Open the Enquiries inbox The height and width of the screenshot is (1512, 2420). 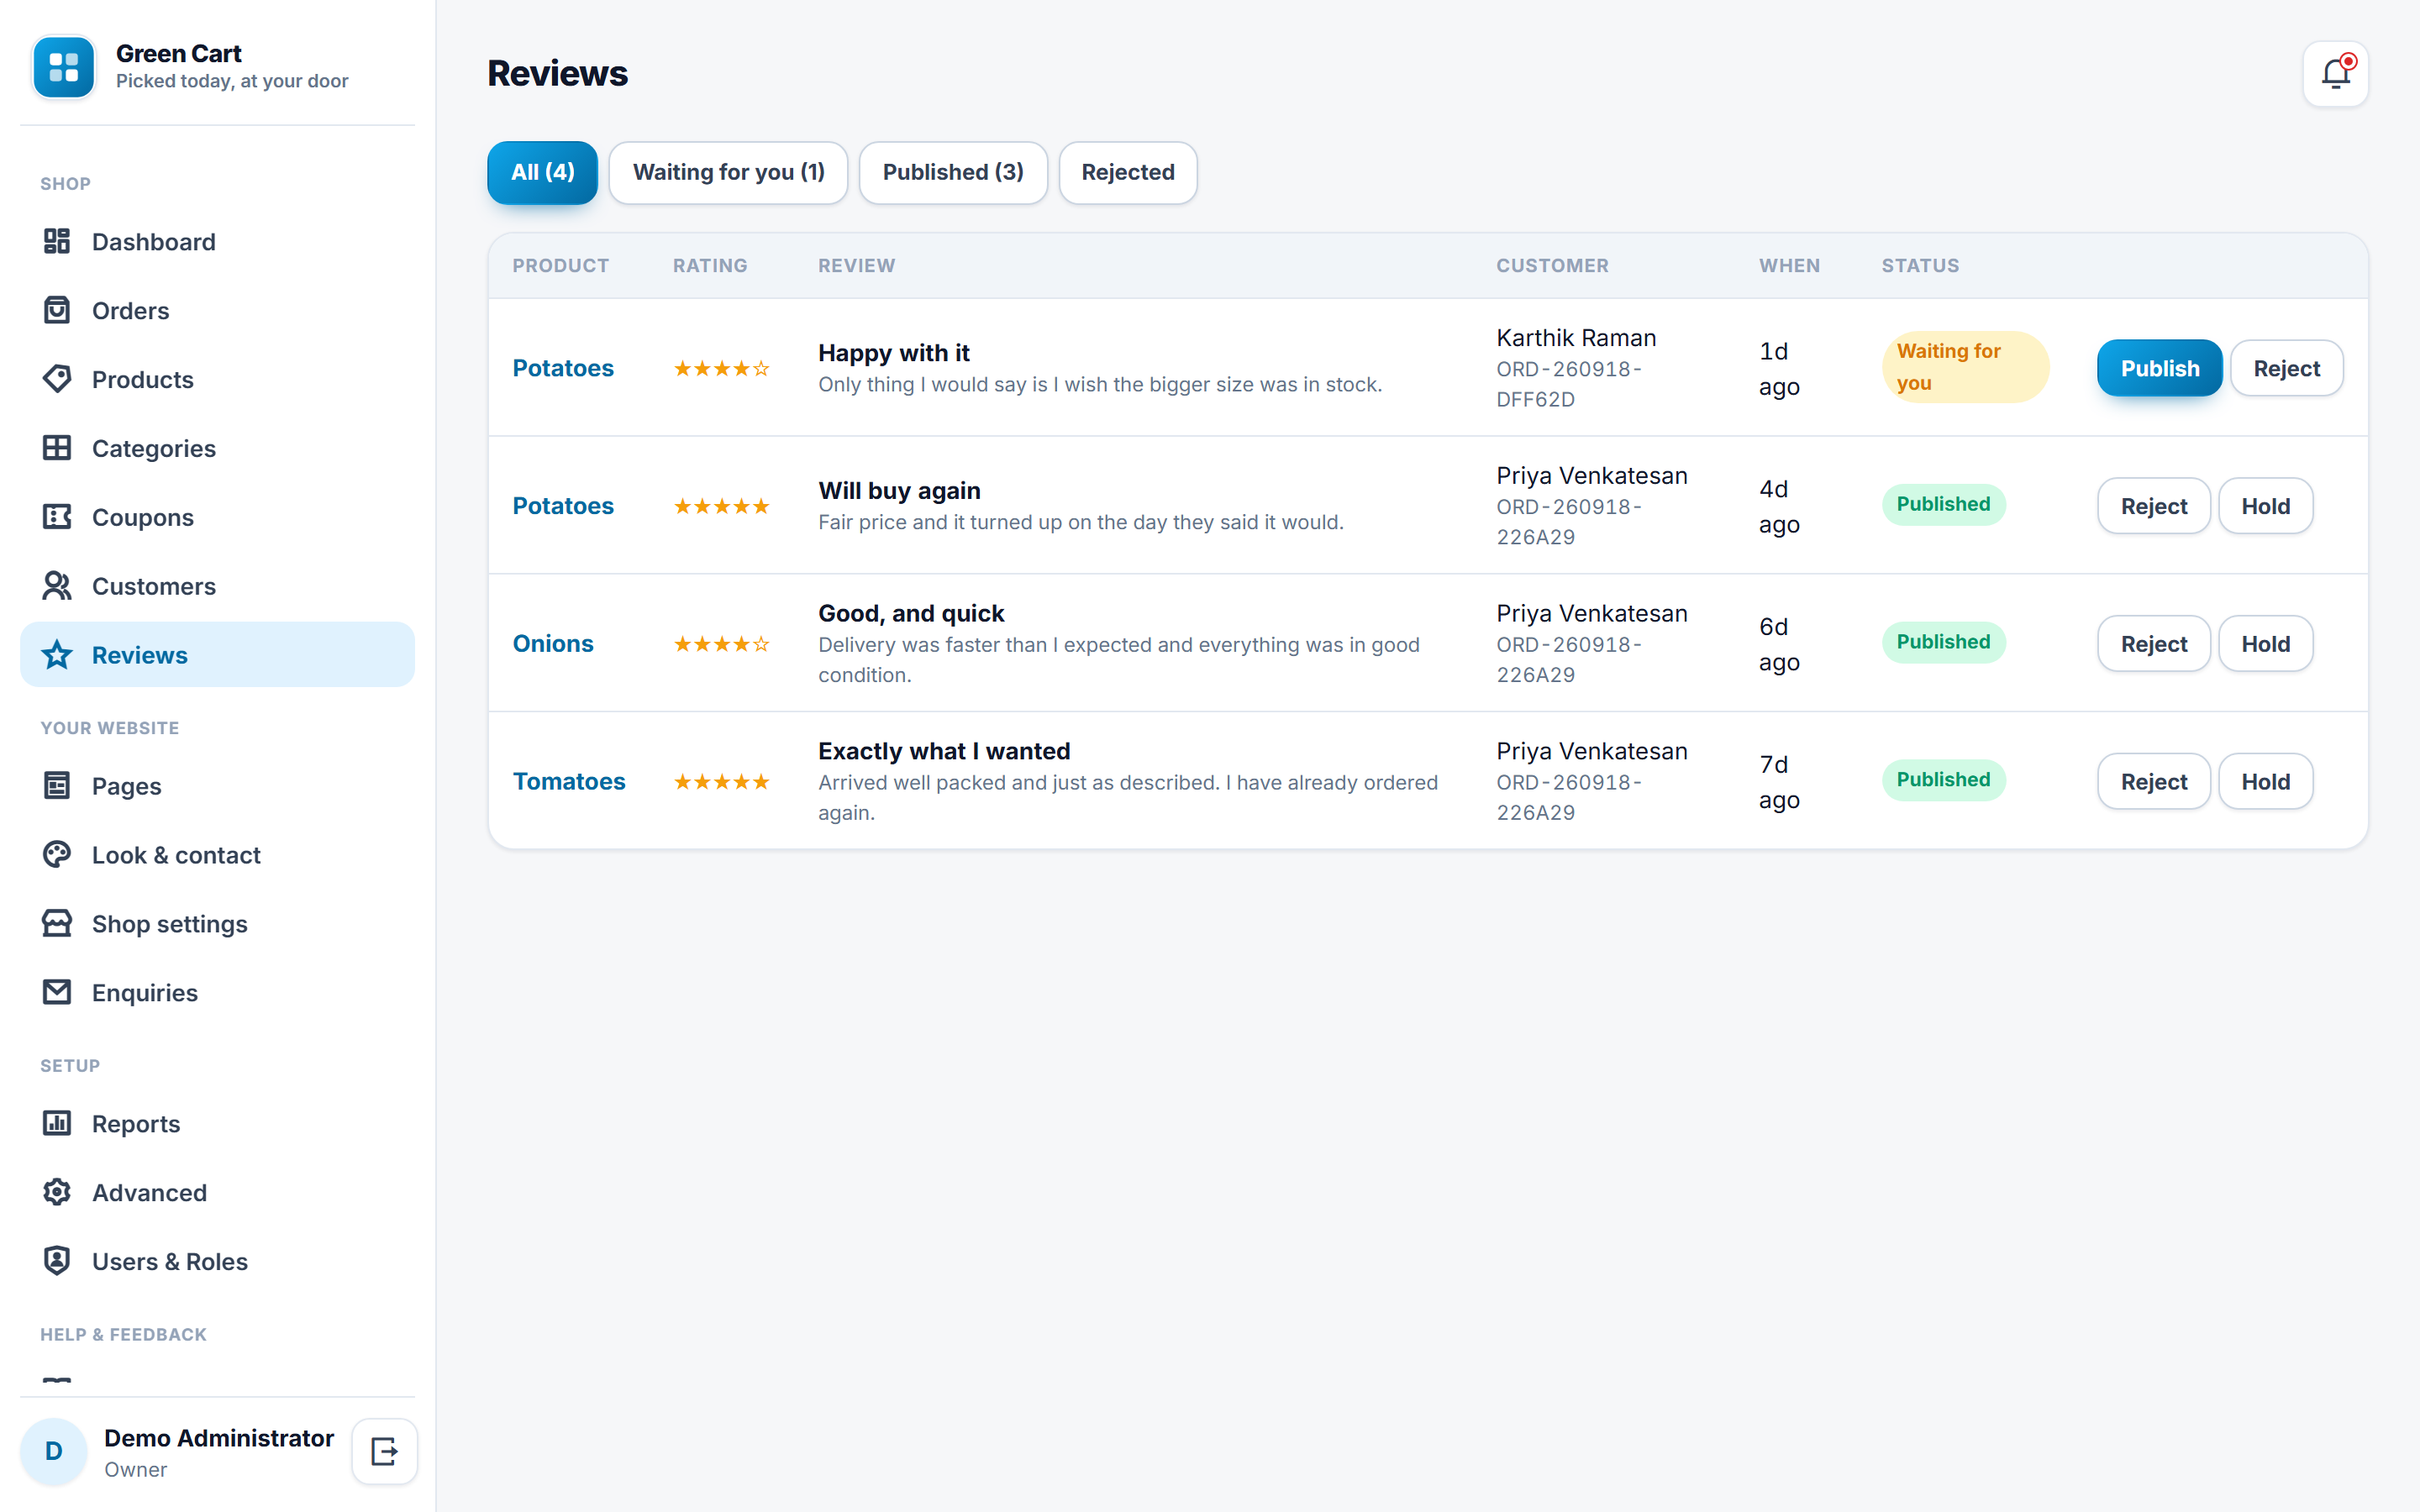pyautogui.click(x=217, y=993)
